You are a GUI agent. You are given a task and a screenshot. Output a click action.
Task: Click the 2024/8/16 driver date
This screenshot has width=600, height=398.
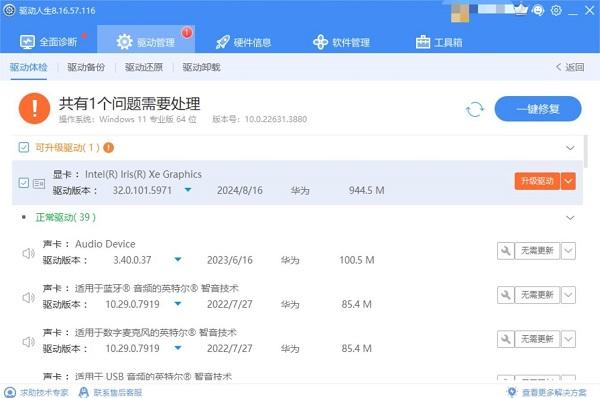[x=240, y=190]
